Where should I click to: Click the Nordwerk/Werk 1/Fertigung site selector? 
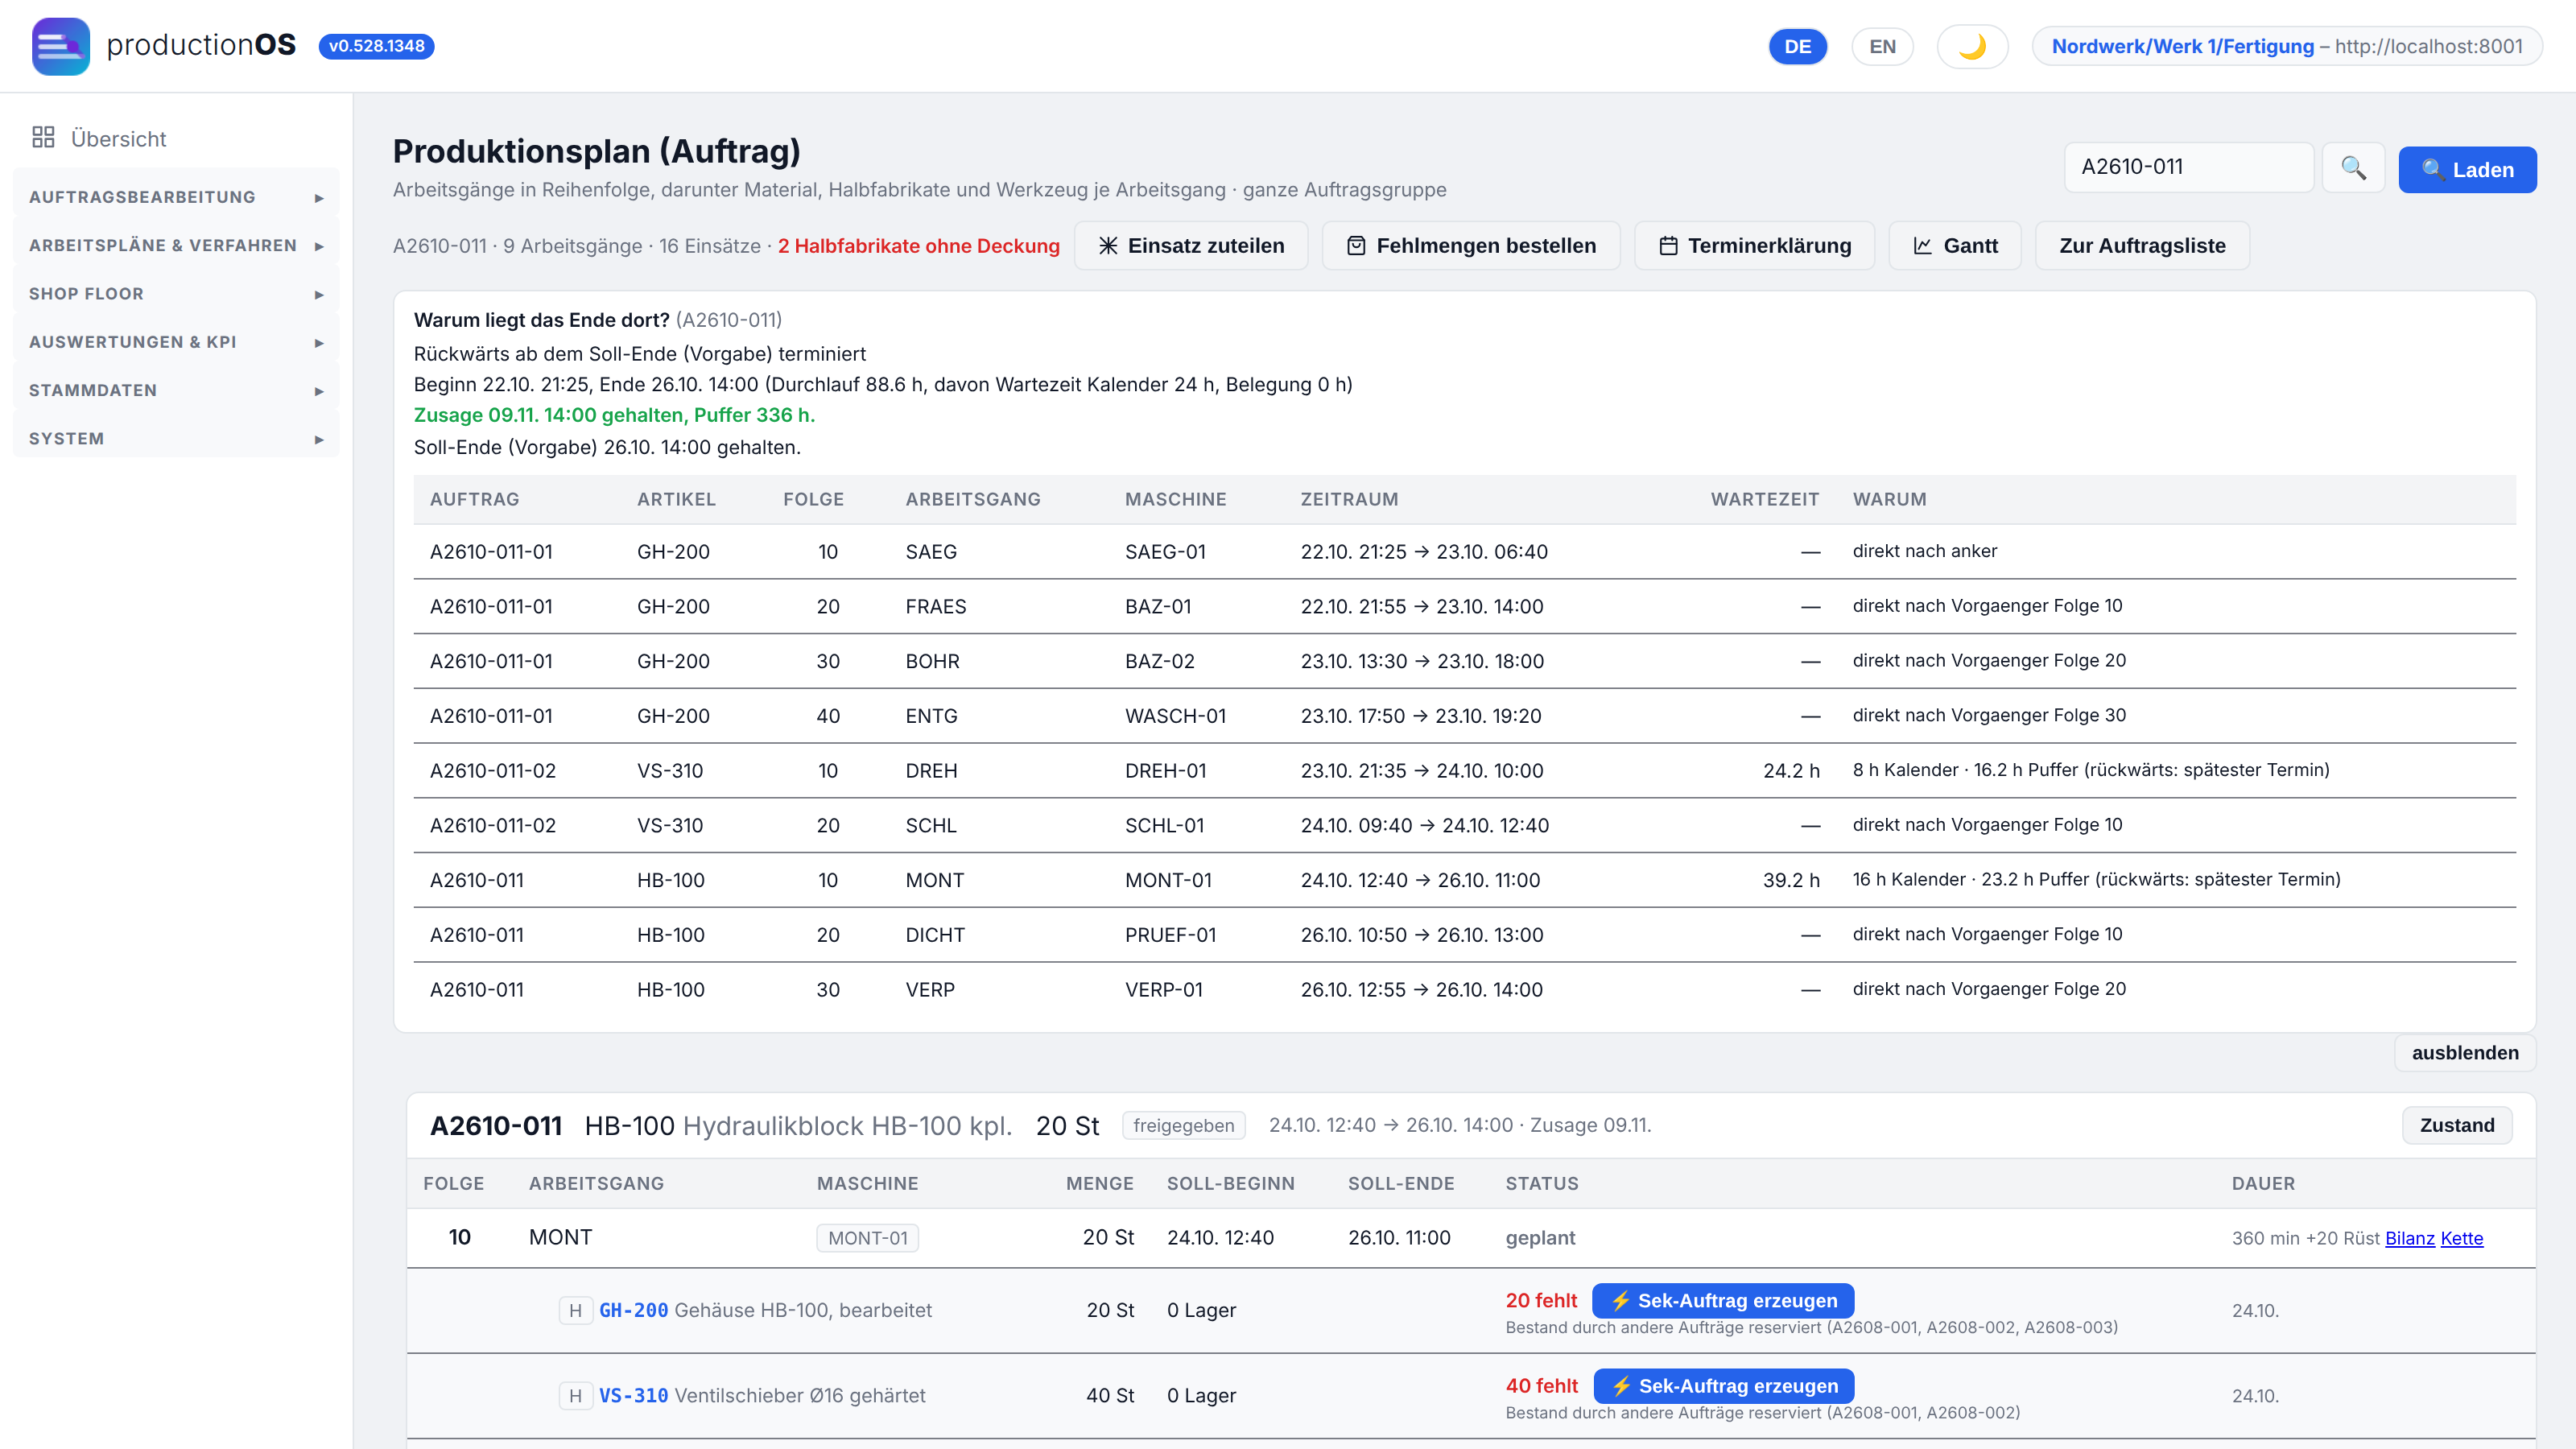(2286, 46)
